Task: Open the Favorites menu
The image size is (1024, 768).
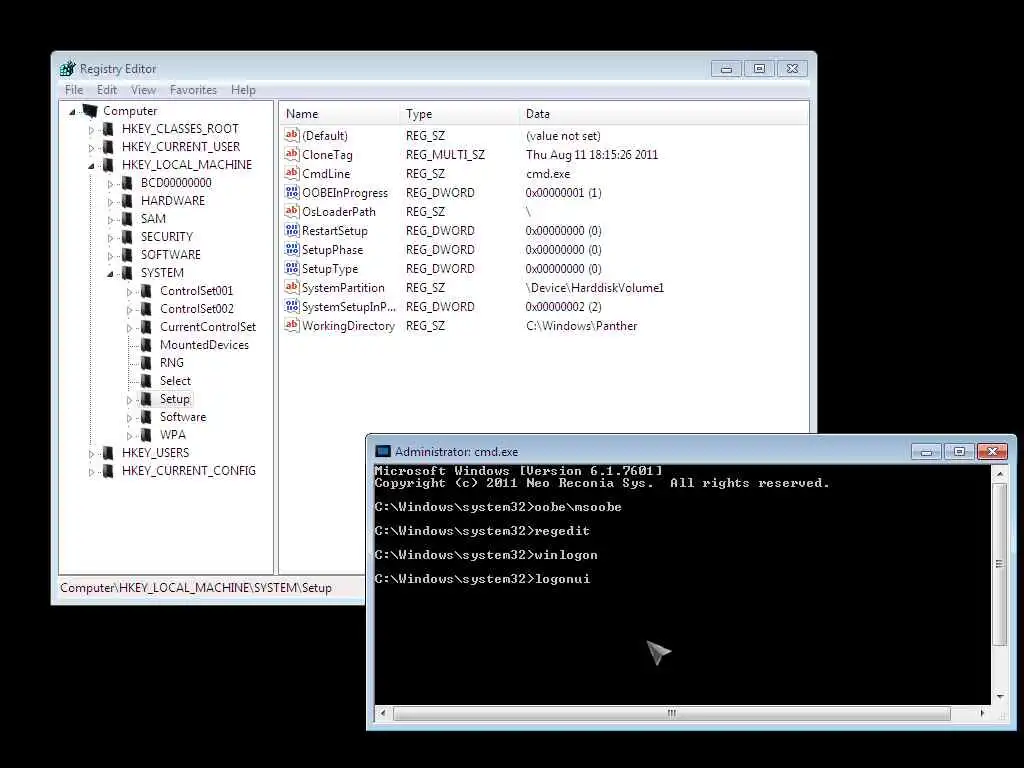Action: coord(193,90)
